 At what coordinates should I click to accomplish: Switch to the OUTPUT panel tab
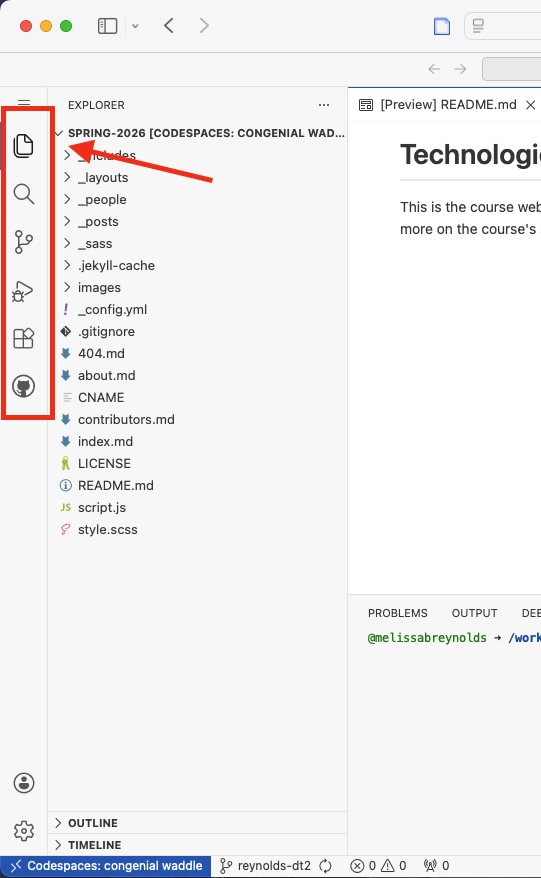click(474, 613)
